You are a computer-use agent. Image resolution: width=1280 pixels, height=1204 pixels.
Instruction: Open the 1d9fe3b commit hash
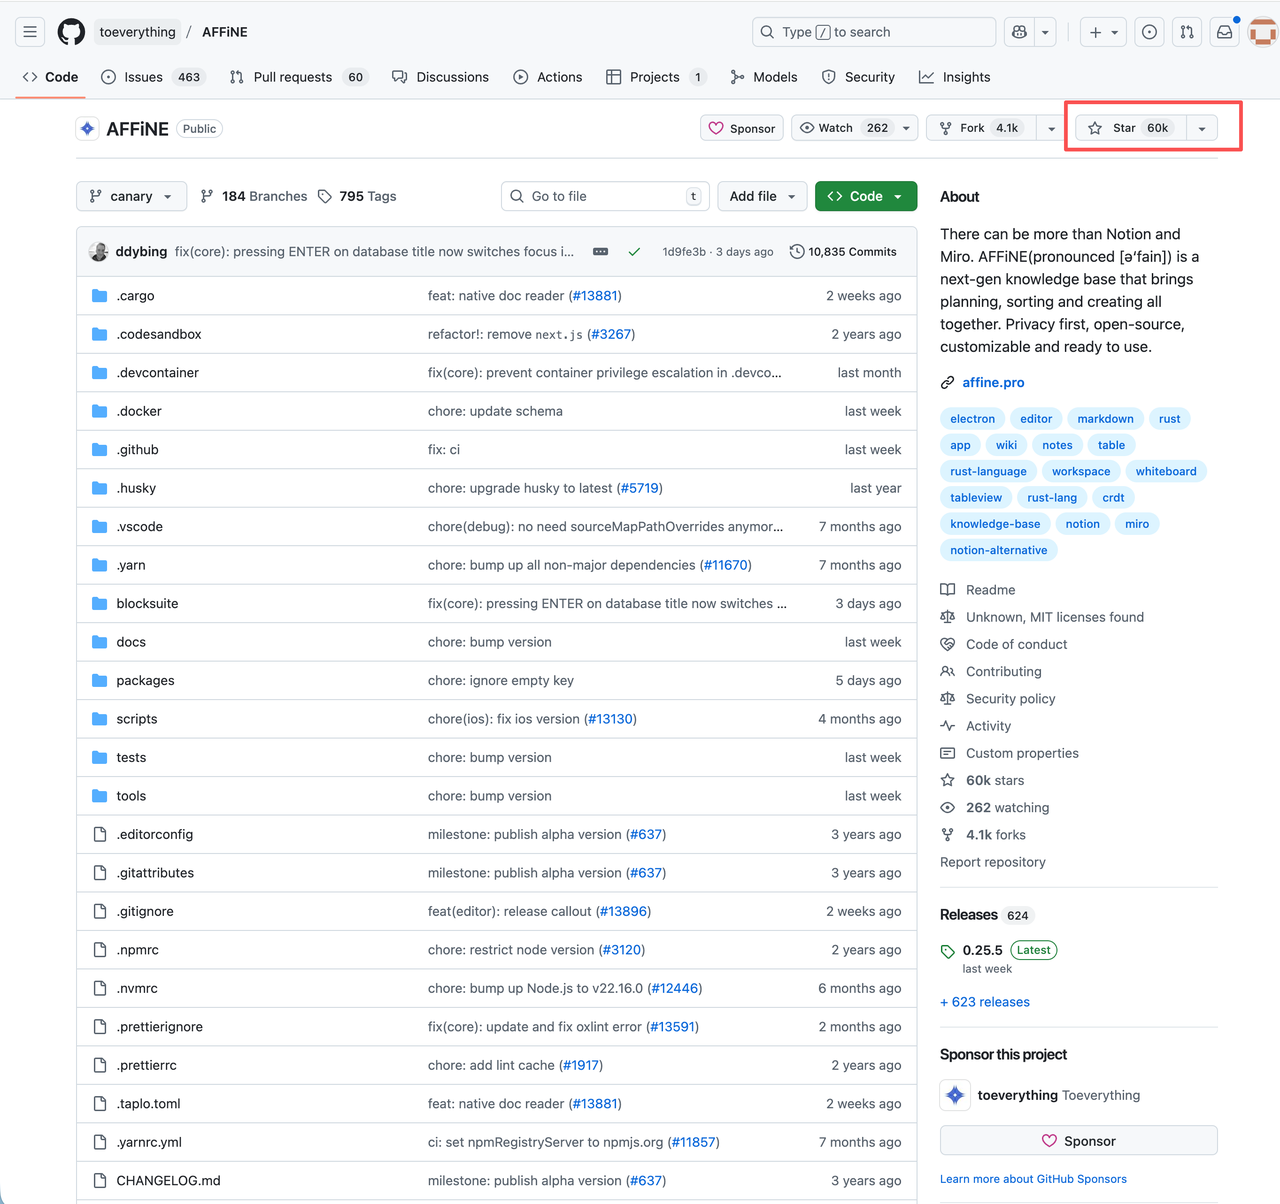(x=684, y=252)
